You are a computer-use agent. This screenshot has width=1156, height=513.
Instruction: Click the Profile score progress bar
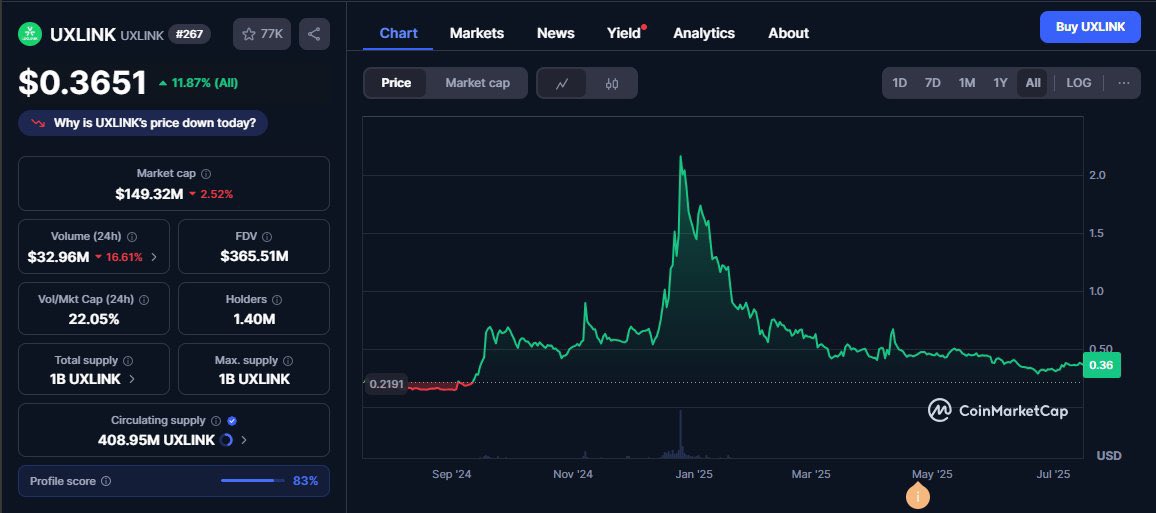tap(253, 481)
